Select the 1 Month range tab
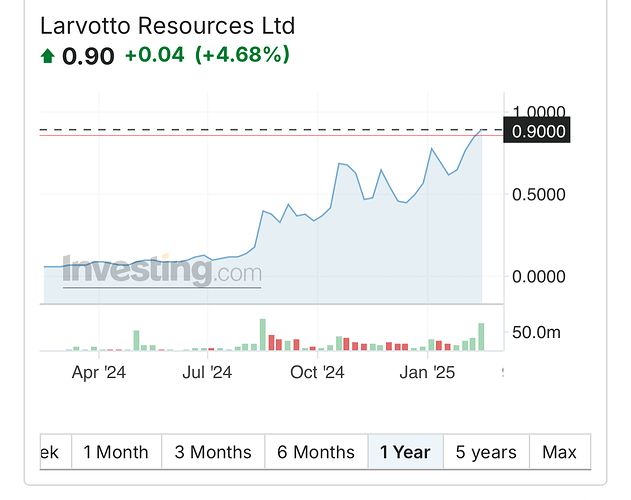Screen dimensions: 631x500 tap(116, 452)
